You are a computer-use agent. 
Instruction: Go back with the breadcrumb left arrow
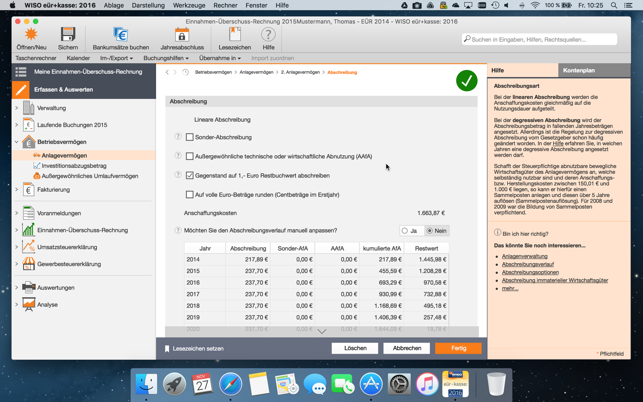tap(167, 72)
